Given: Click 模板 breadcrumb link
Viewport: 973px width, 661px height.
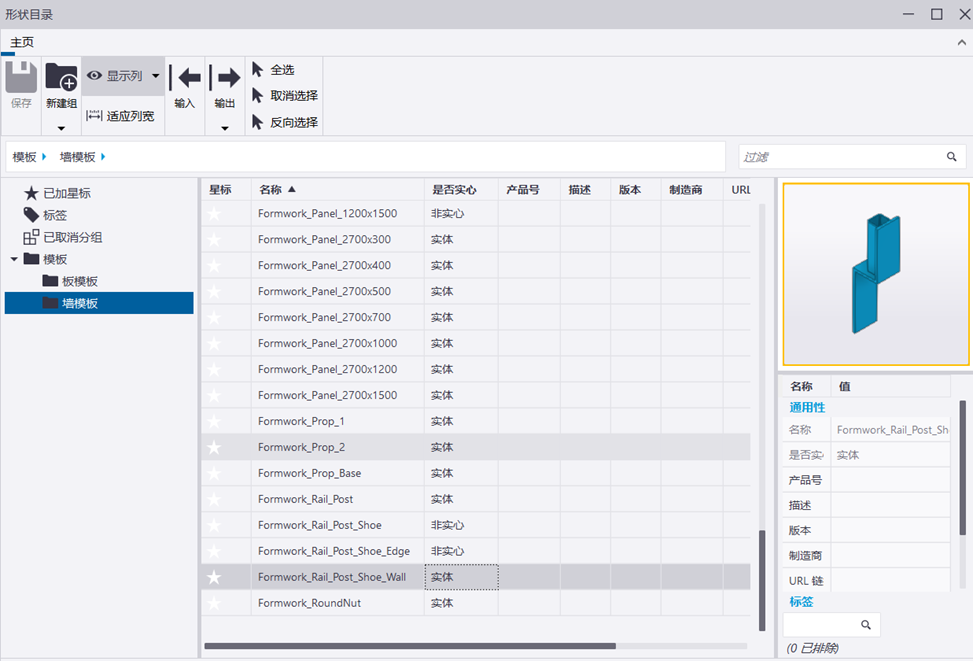Looking at the screenshot, I should point(24,157).
